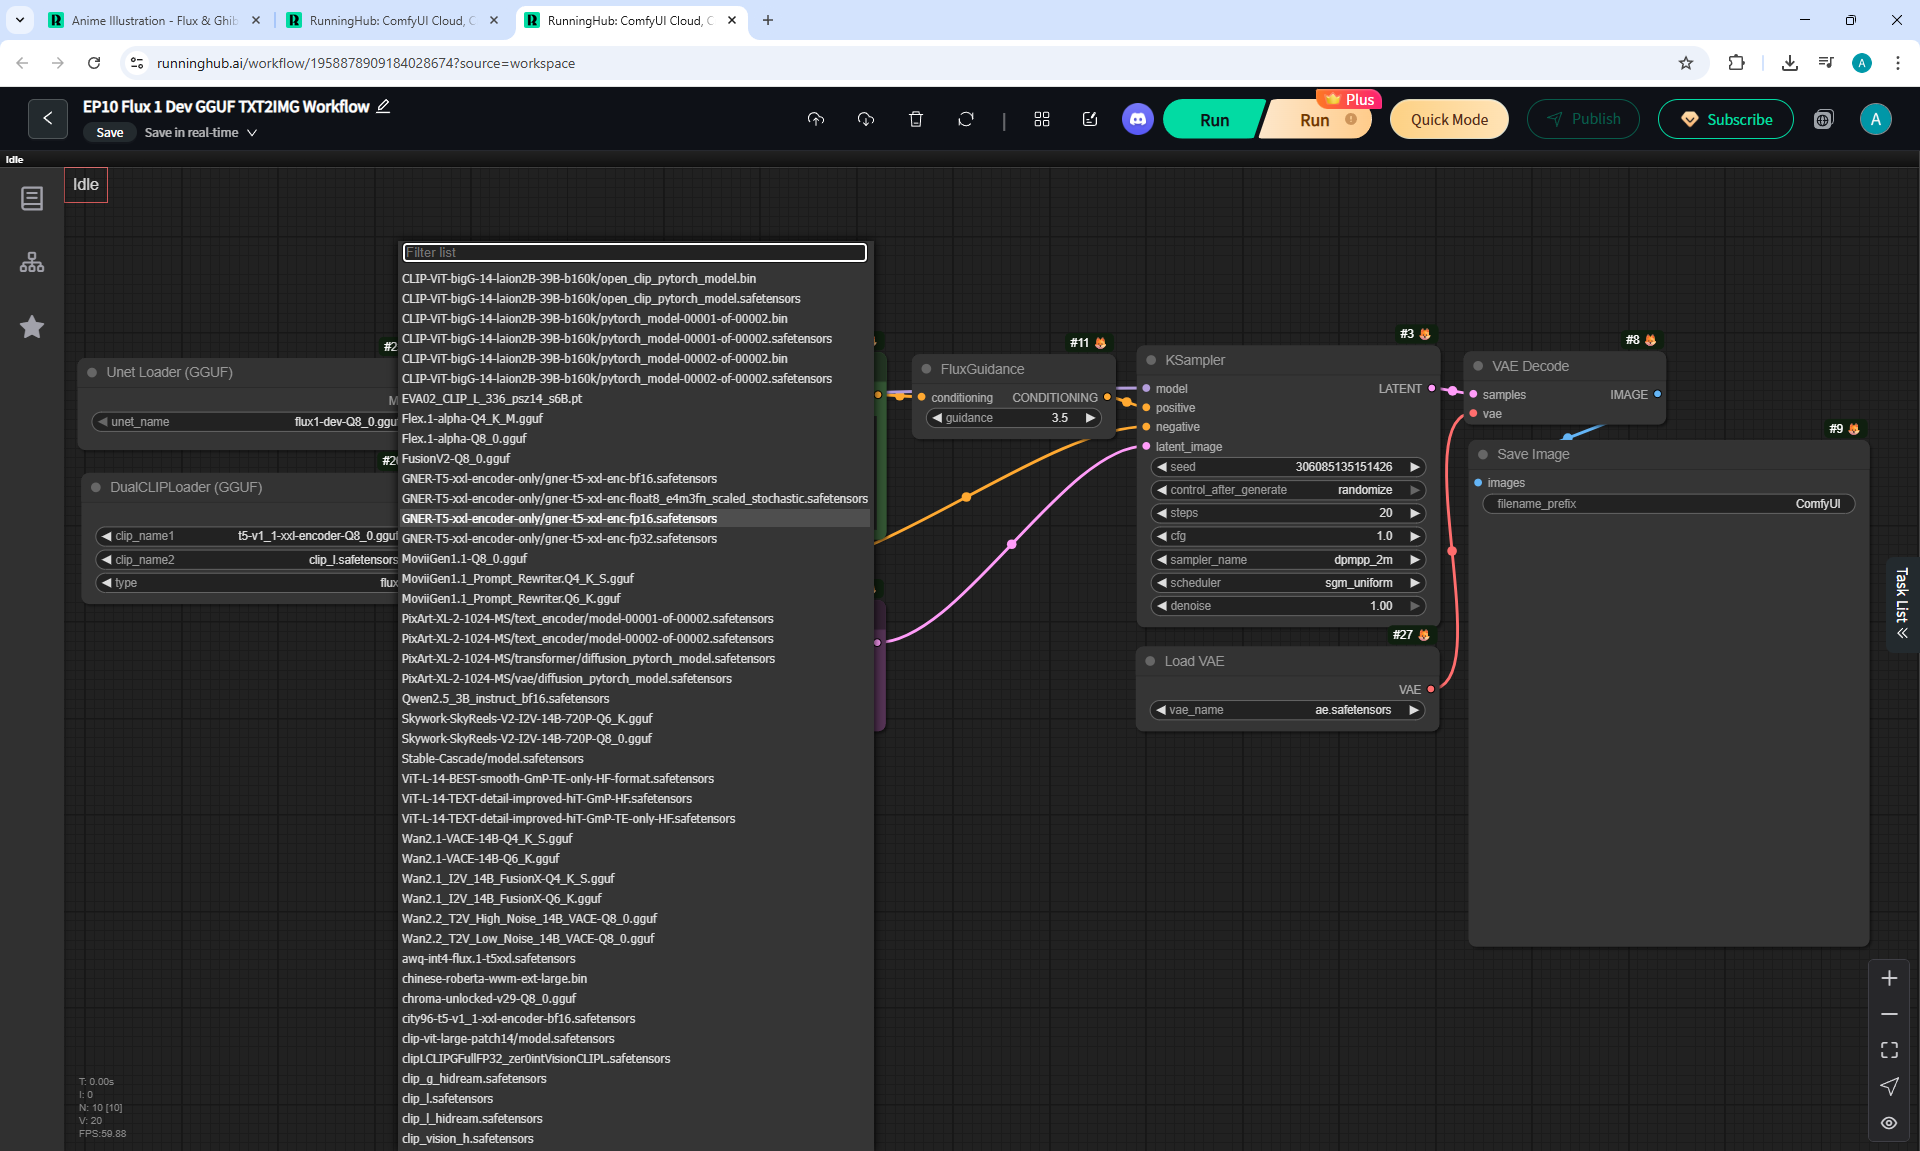This screenshot has height=1151, width=1920.
Task: Toggle collapse dot on KSampler node
Action: [x=1151, y=360]
